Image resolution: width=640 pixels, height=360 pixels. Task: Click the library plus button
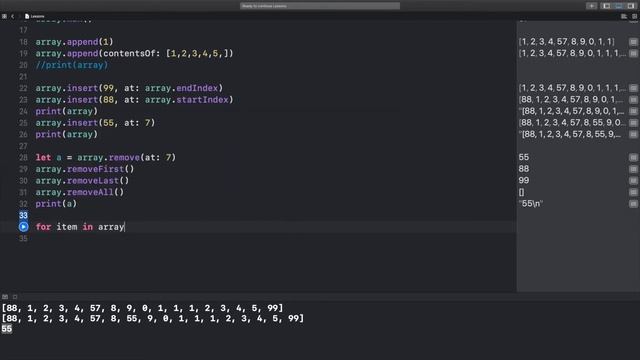click(591, 6)
